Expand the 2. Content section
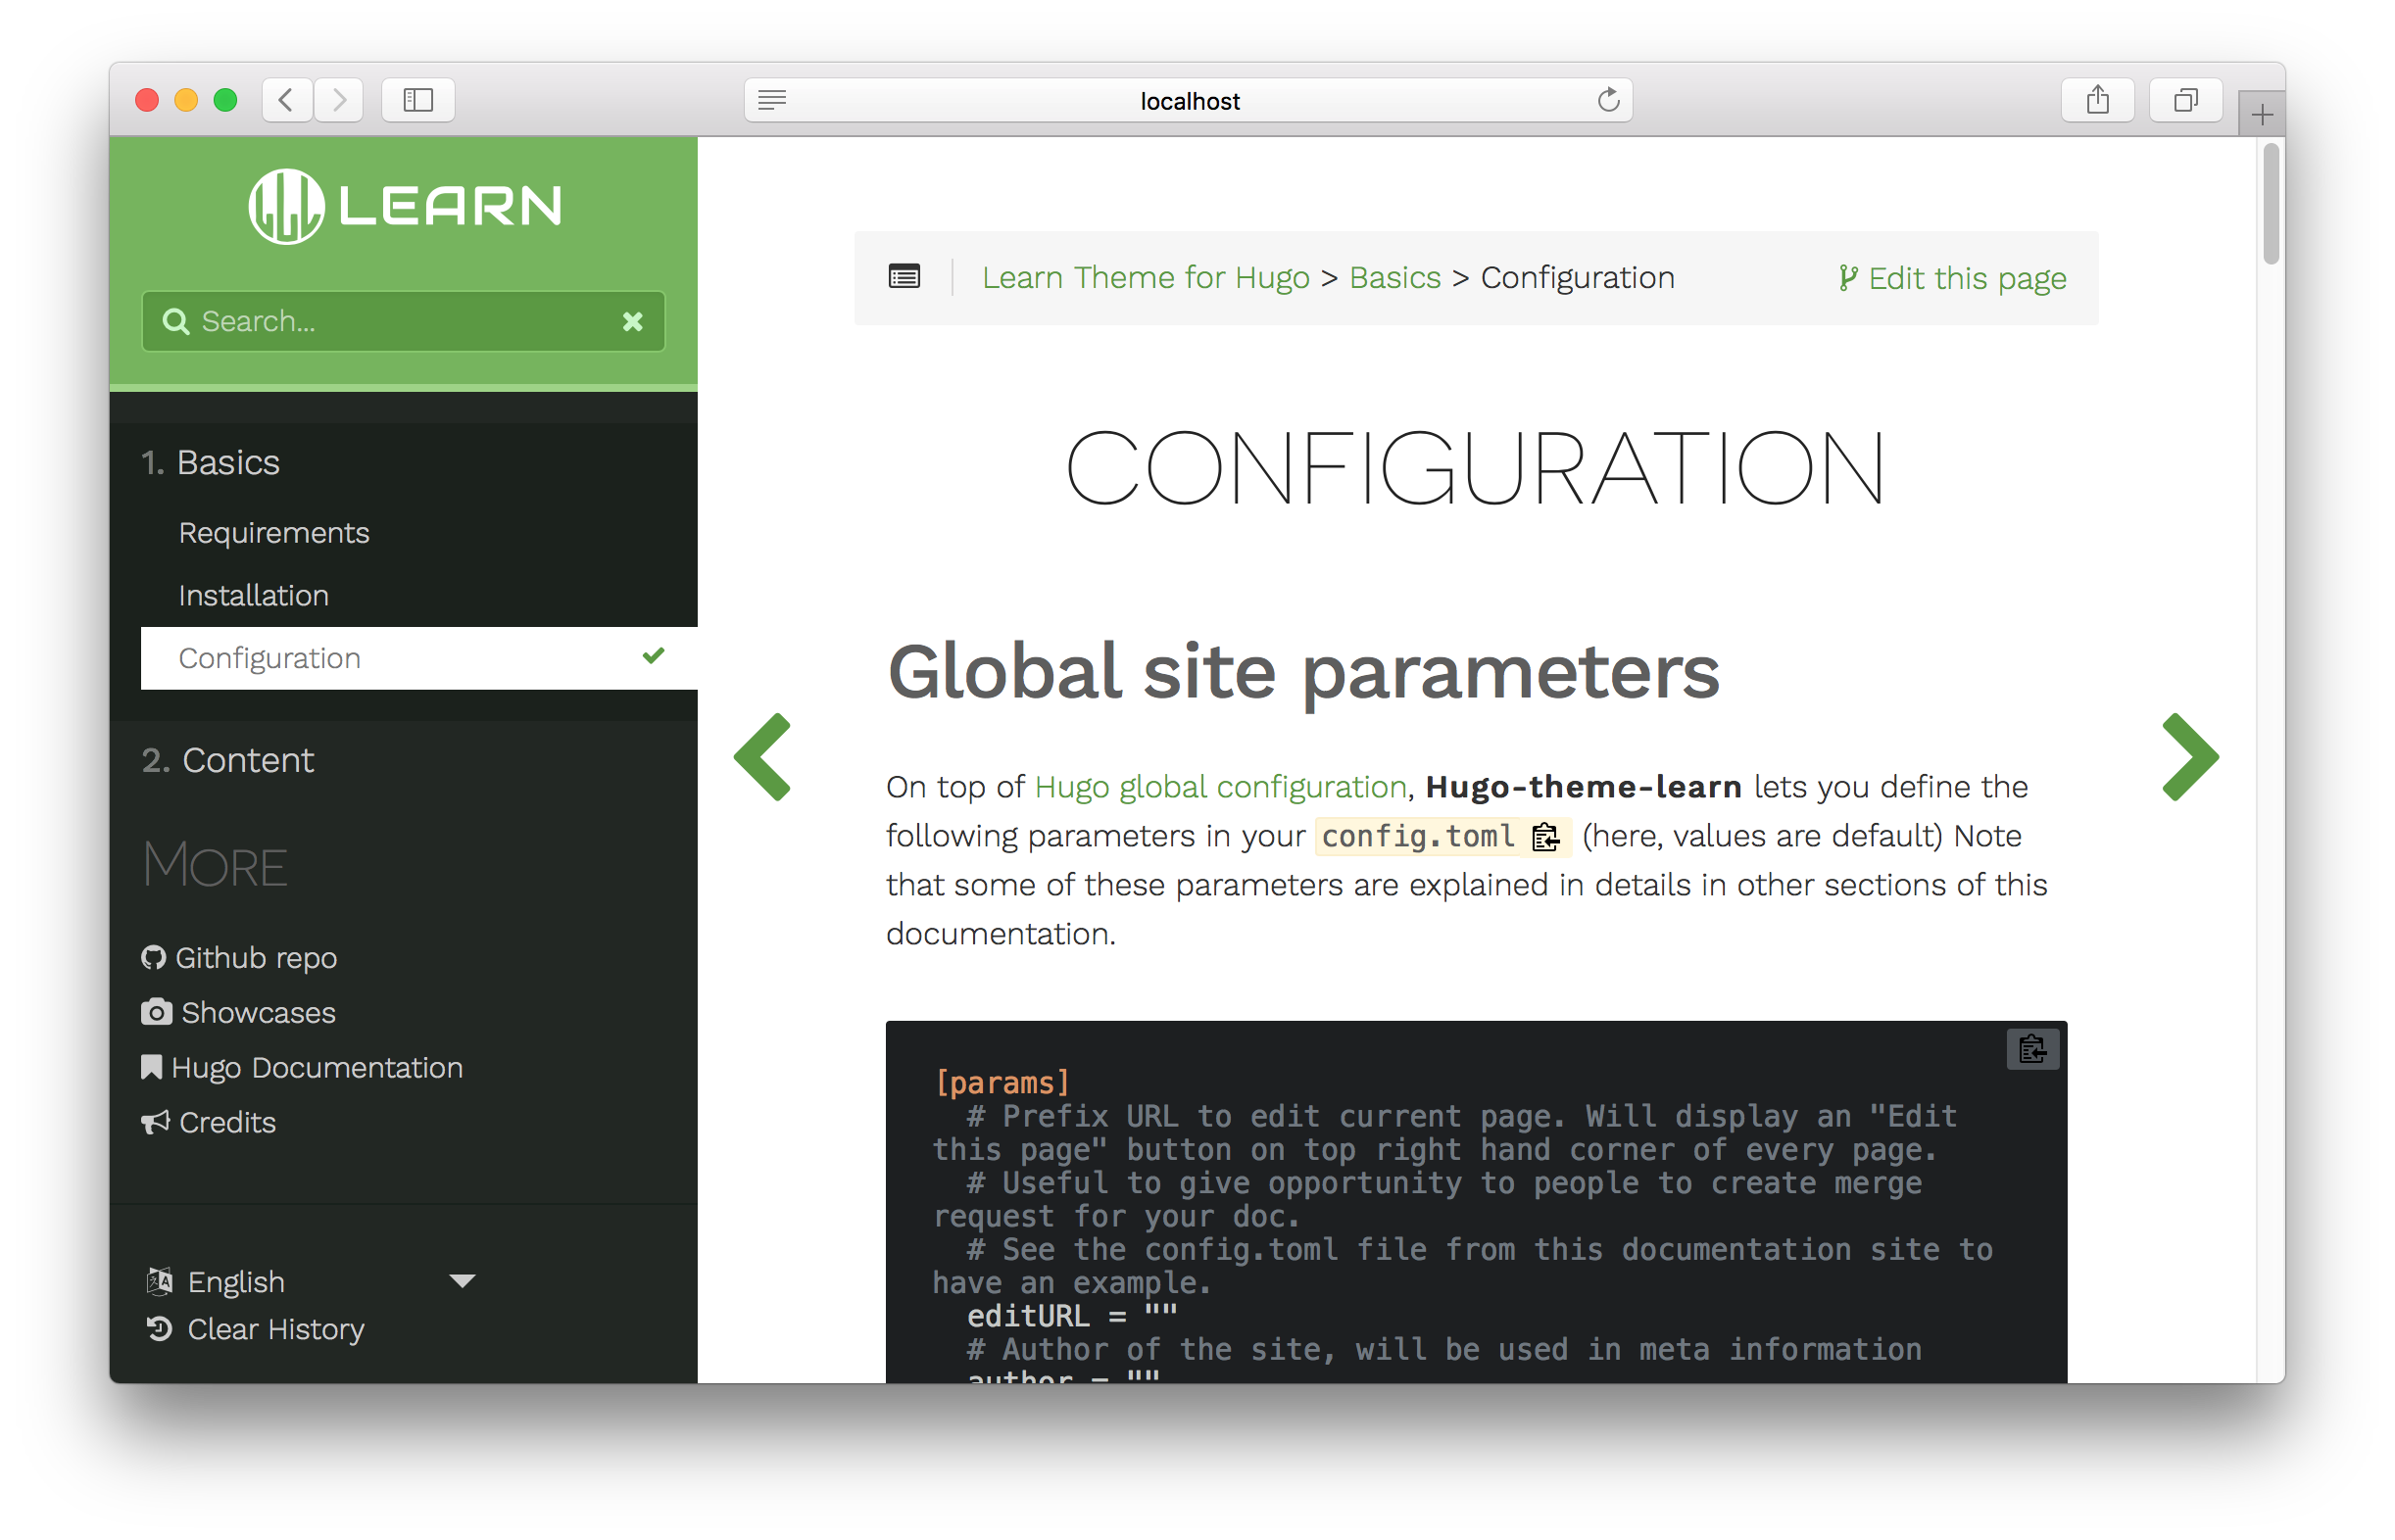 tap(228, 760)
